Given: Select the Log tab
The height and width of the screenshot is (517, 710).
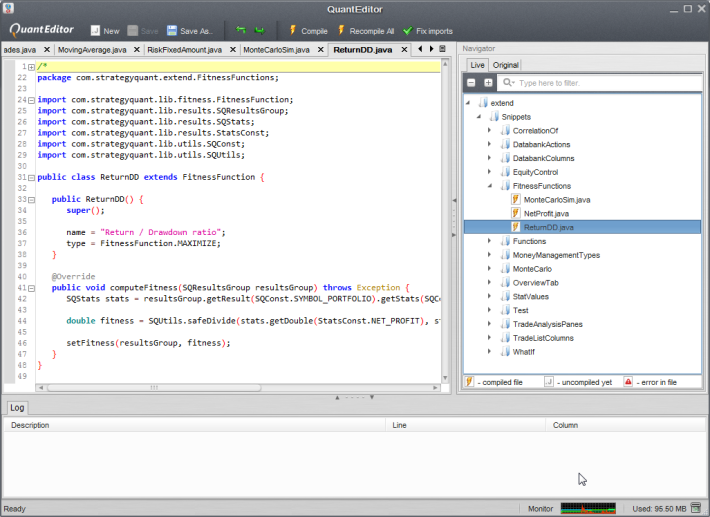Looking at the screenshot, I should (x=17, y=407).
